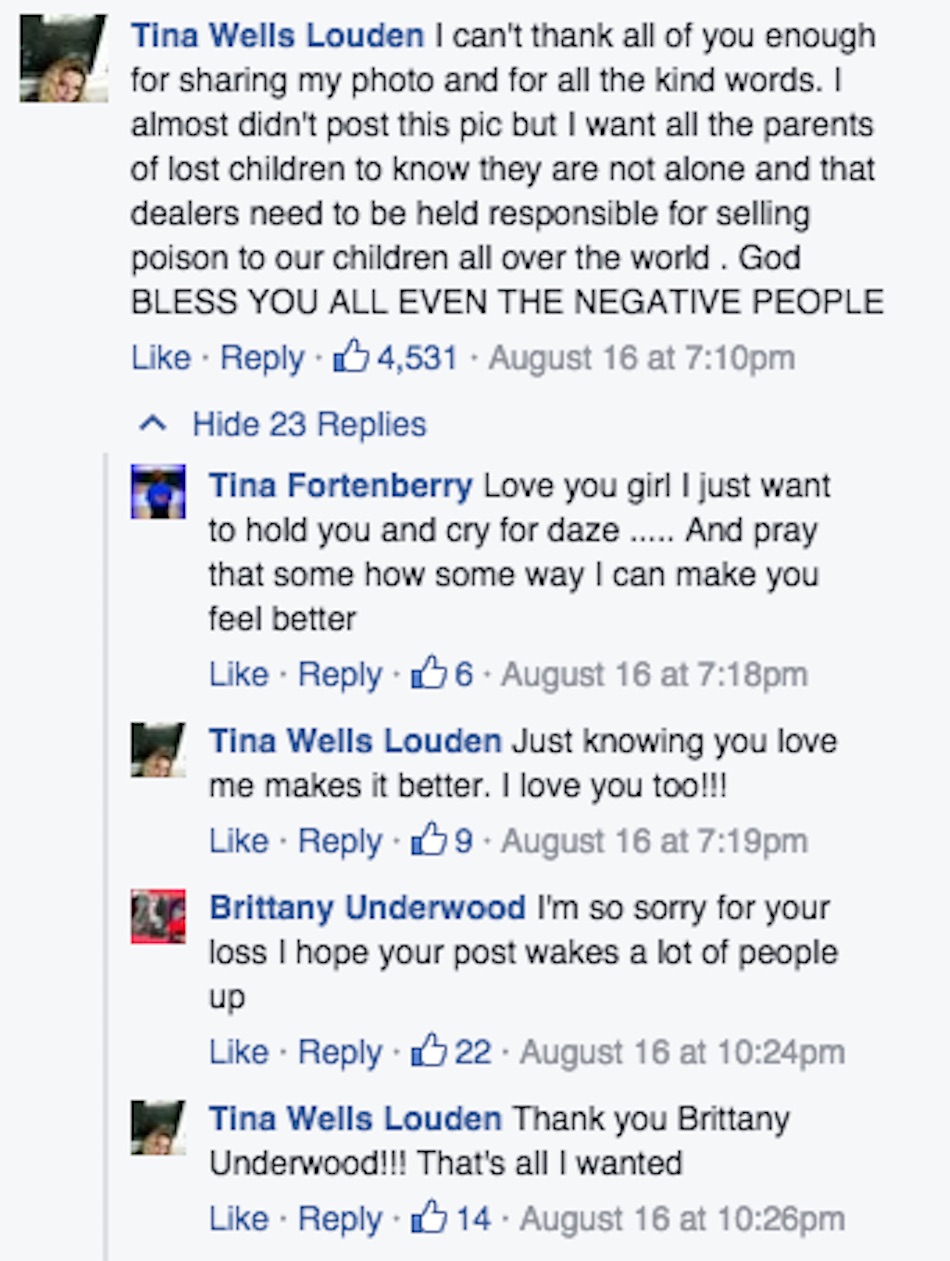
Task: Click thumbs-up icon with 14 likes
Action: [429, 1219]
